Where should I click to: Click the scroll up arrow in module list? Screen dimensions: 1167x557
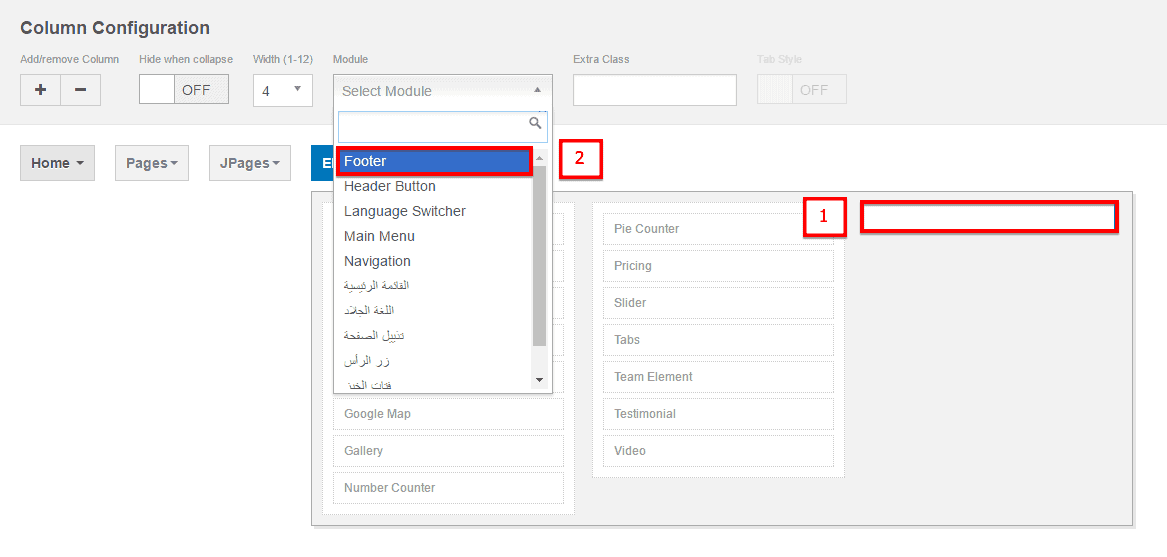pyautogui.click(x=540, y=158)
